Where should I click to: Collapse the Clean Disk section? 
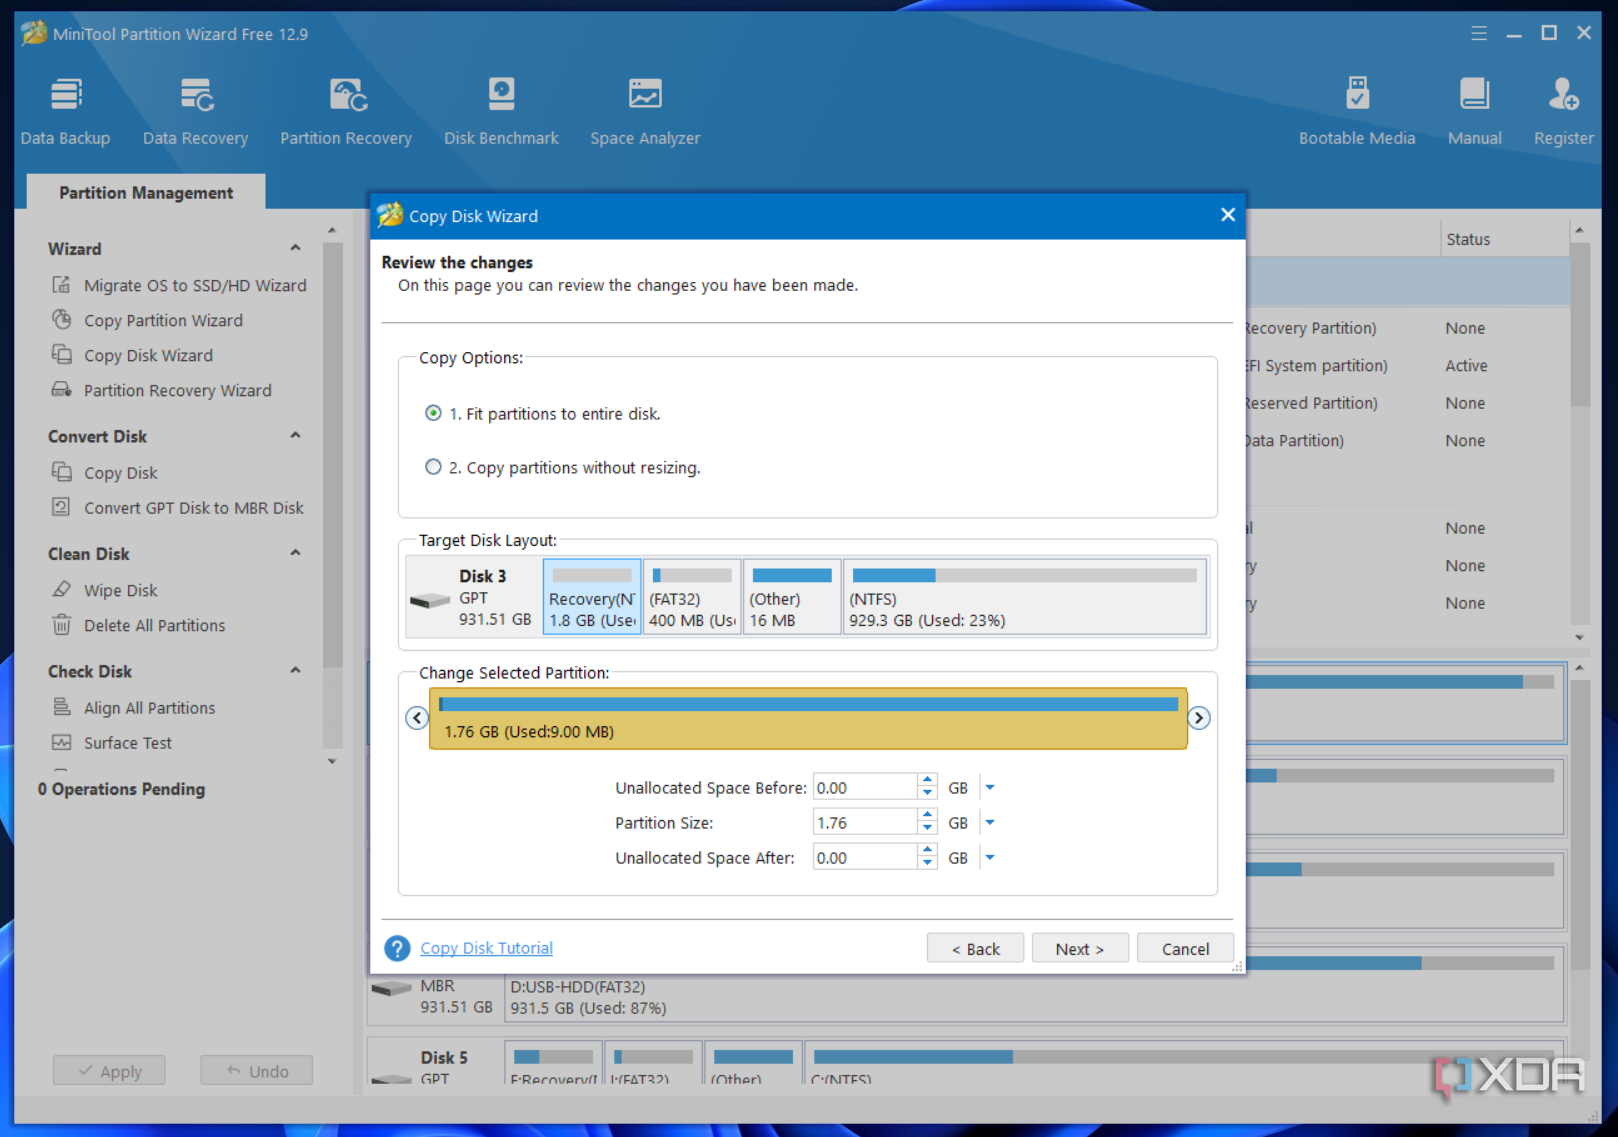295,553
